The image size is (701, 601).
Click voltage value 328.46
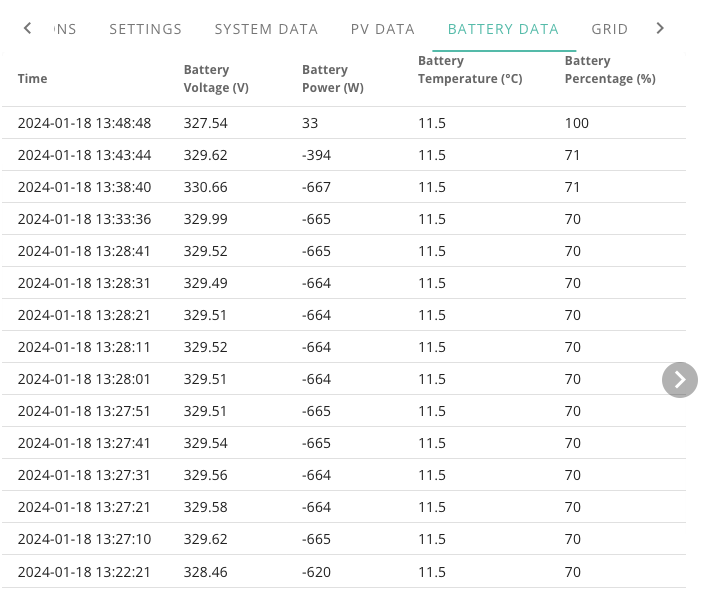[205, 572]
